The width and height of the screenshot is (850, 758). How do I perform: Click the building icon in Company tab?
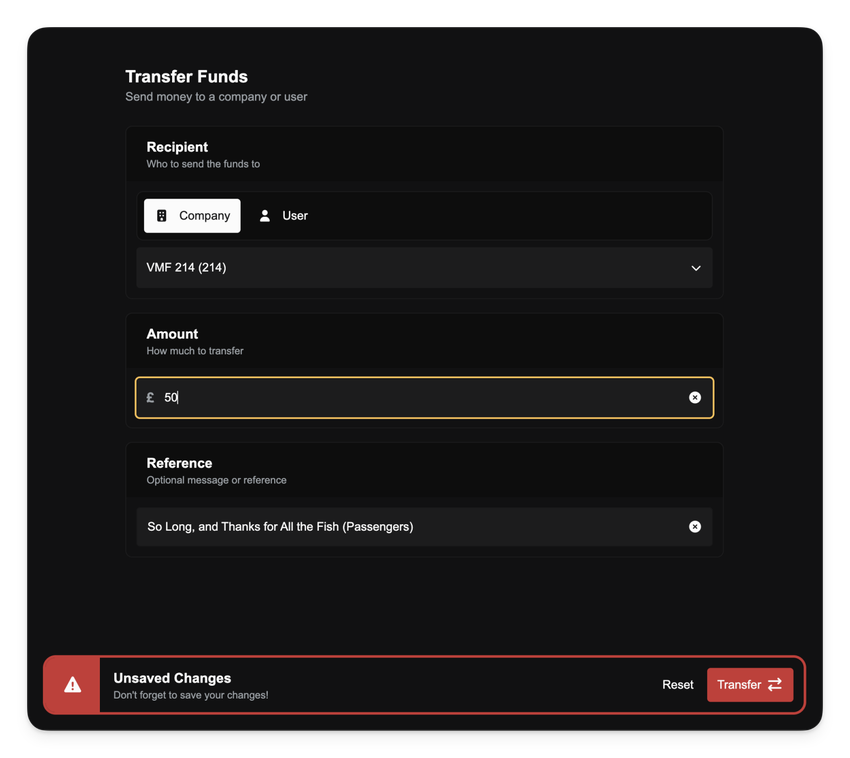[162, 216]
